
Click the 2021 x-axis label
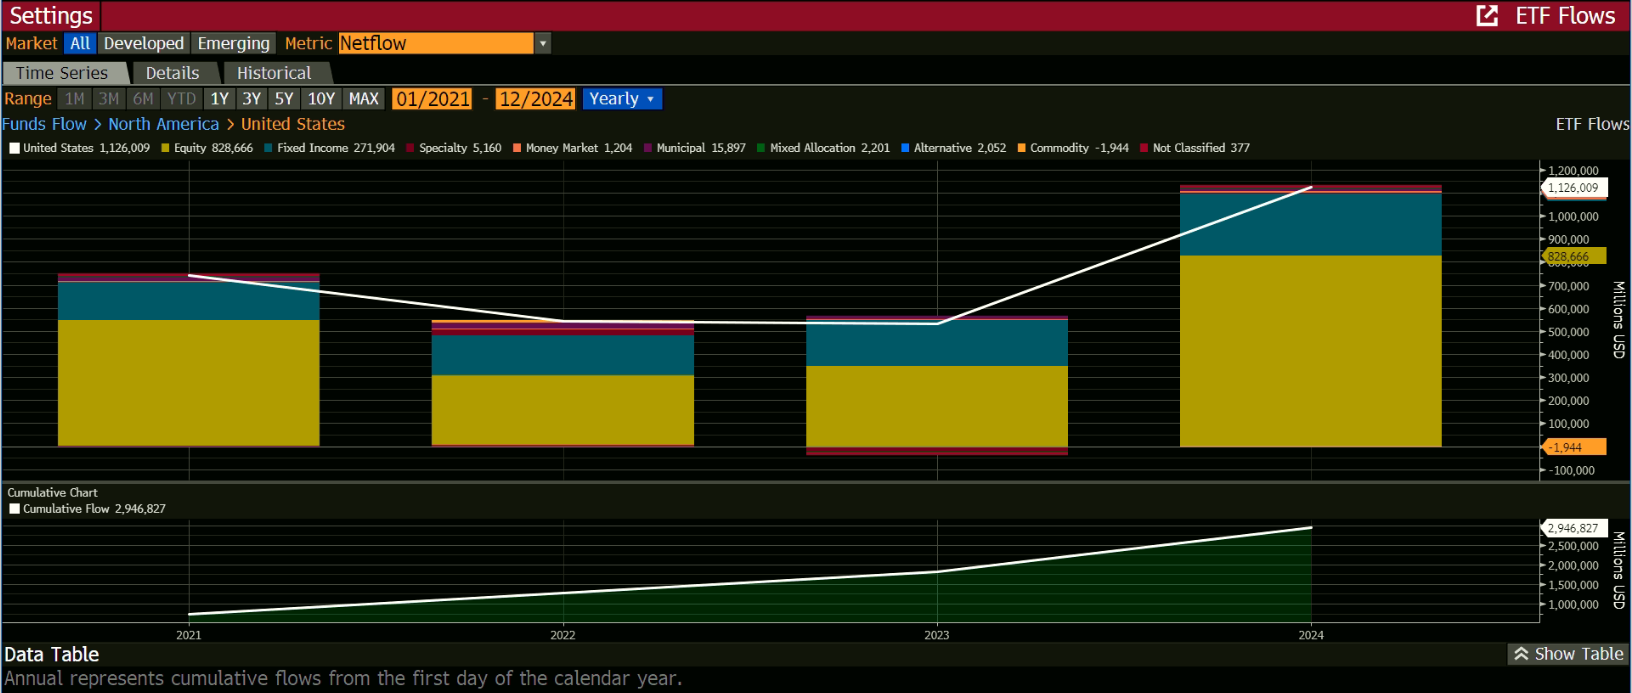[189, 635]
